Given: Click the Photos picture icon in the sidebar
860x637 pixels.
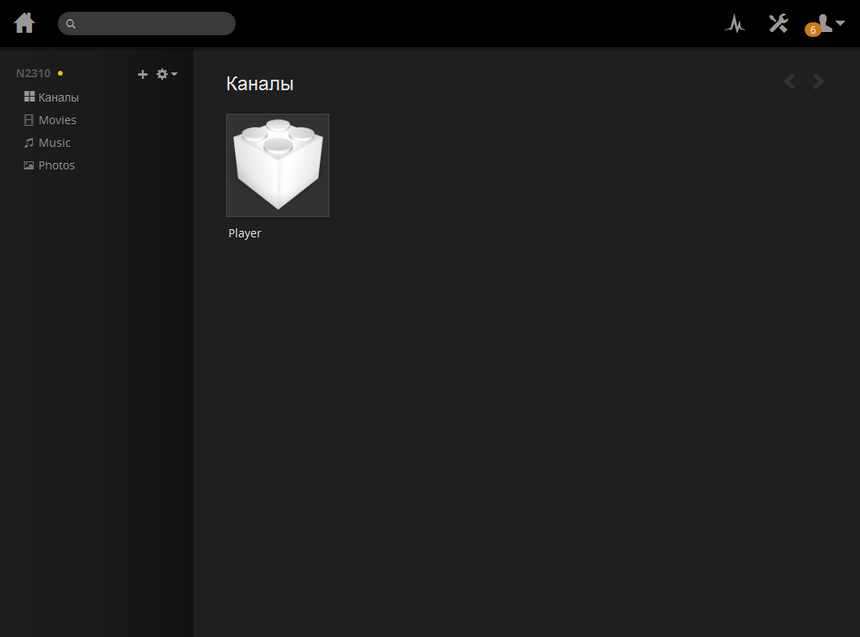Looking at the screenshot, I should pyautogui.click(x=29, y=166).
